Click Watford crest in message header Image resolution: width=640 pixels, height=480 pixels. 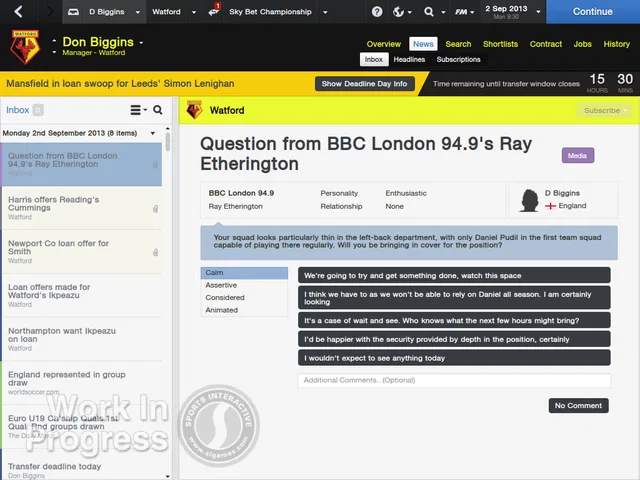[x=194, y=110]
